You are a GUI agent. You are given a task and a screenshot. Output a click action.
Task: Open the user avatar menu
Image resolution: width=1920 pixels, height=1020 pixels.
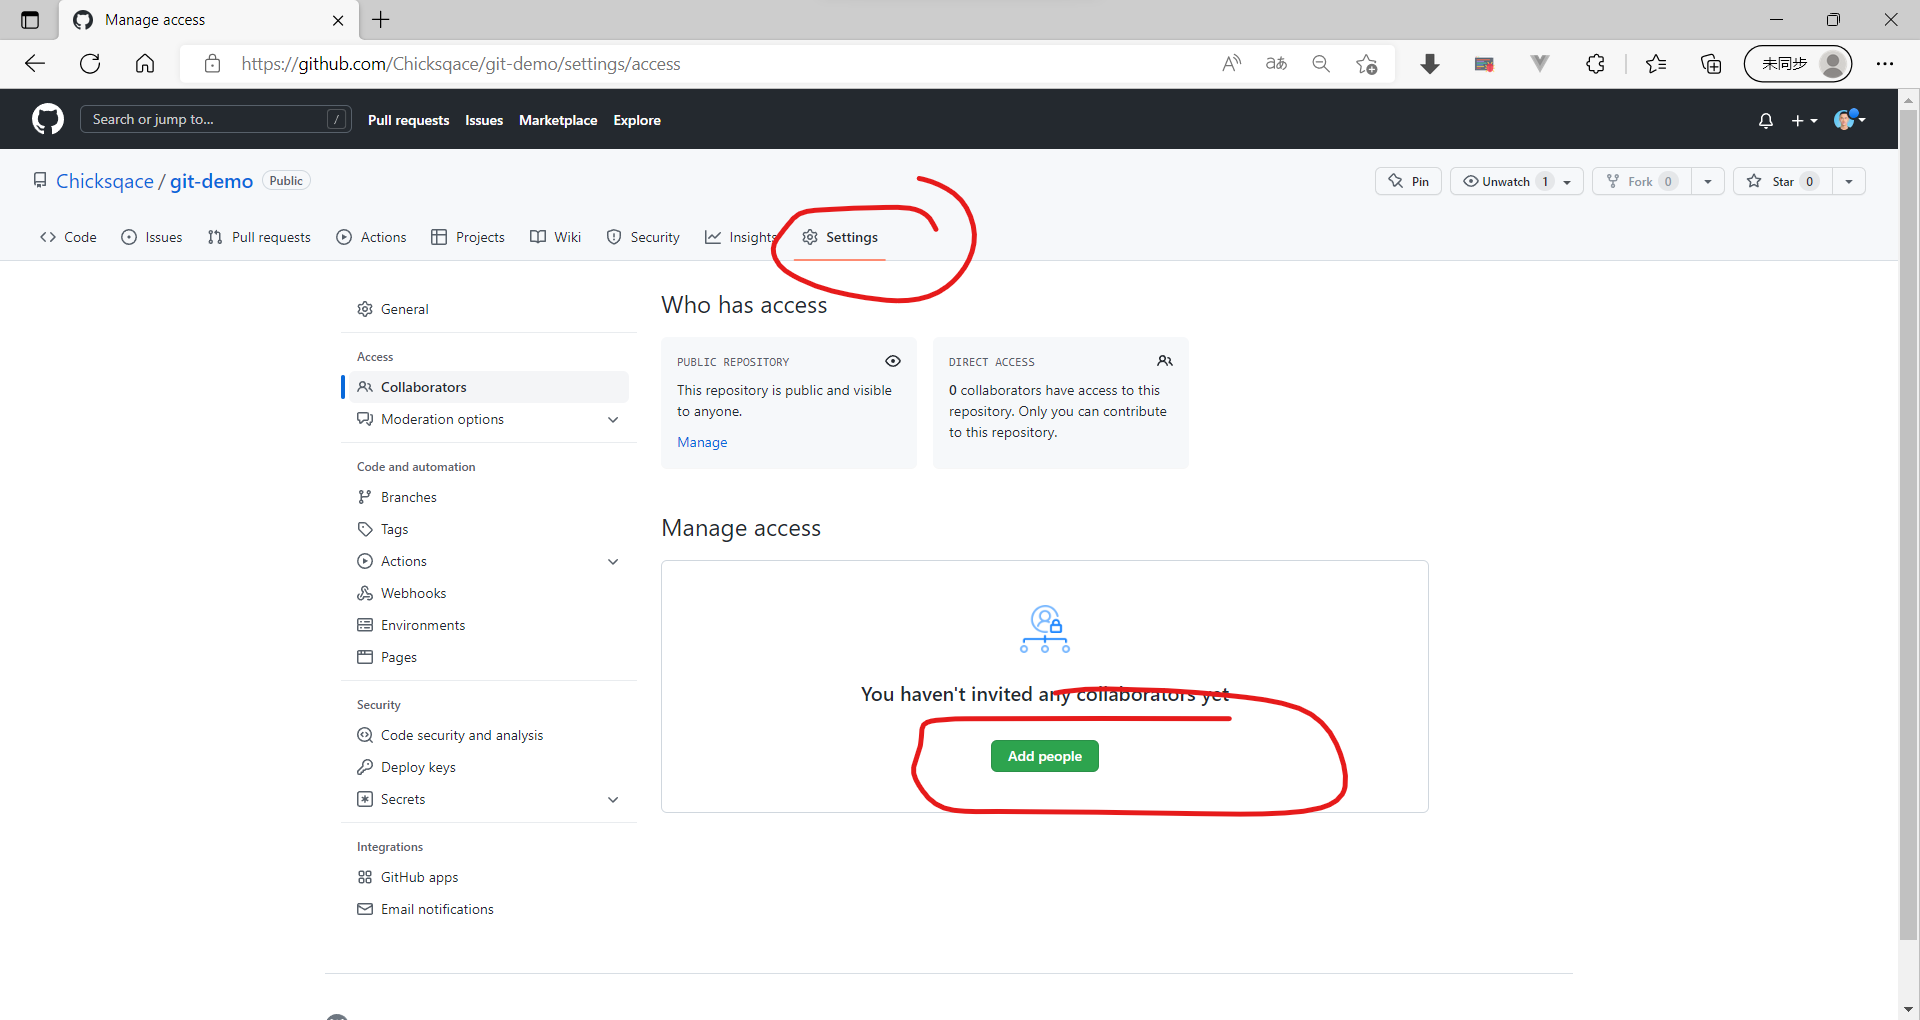tap(1849, 120)
